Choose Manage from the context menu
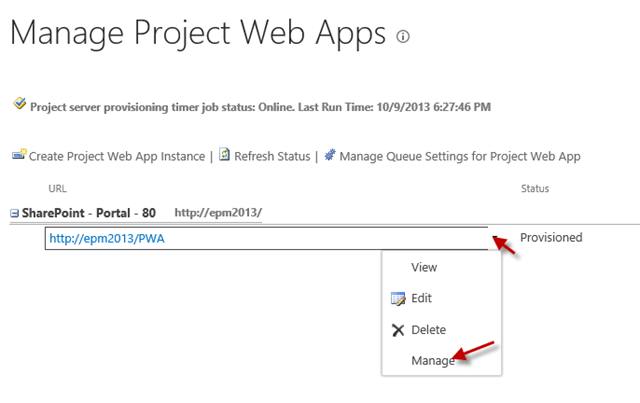The image size is (640, 403). coord(433,361)
